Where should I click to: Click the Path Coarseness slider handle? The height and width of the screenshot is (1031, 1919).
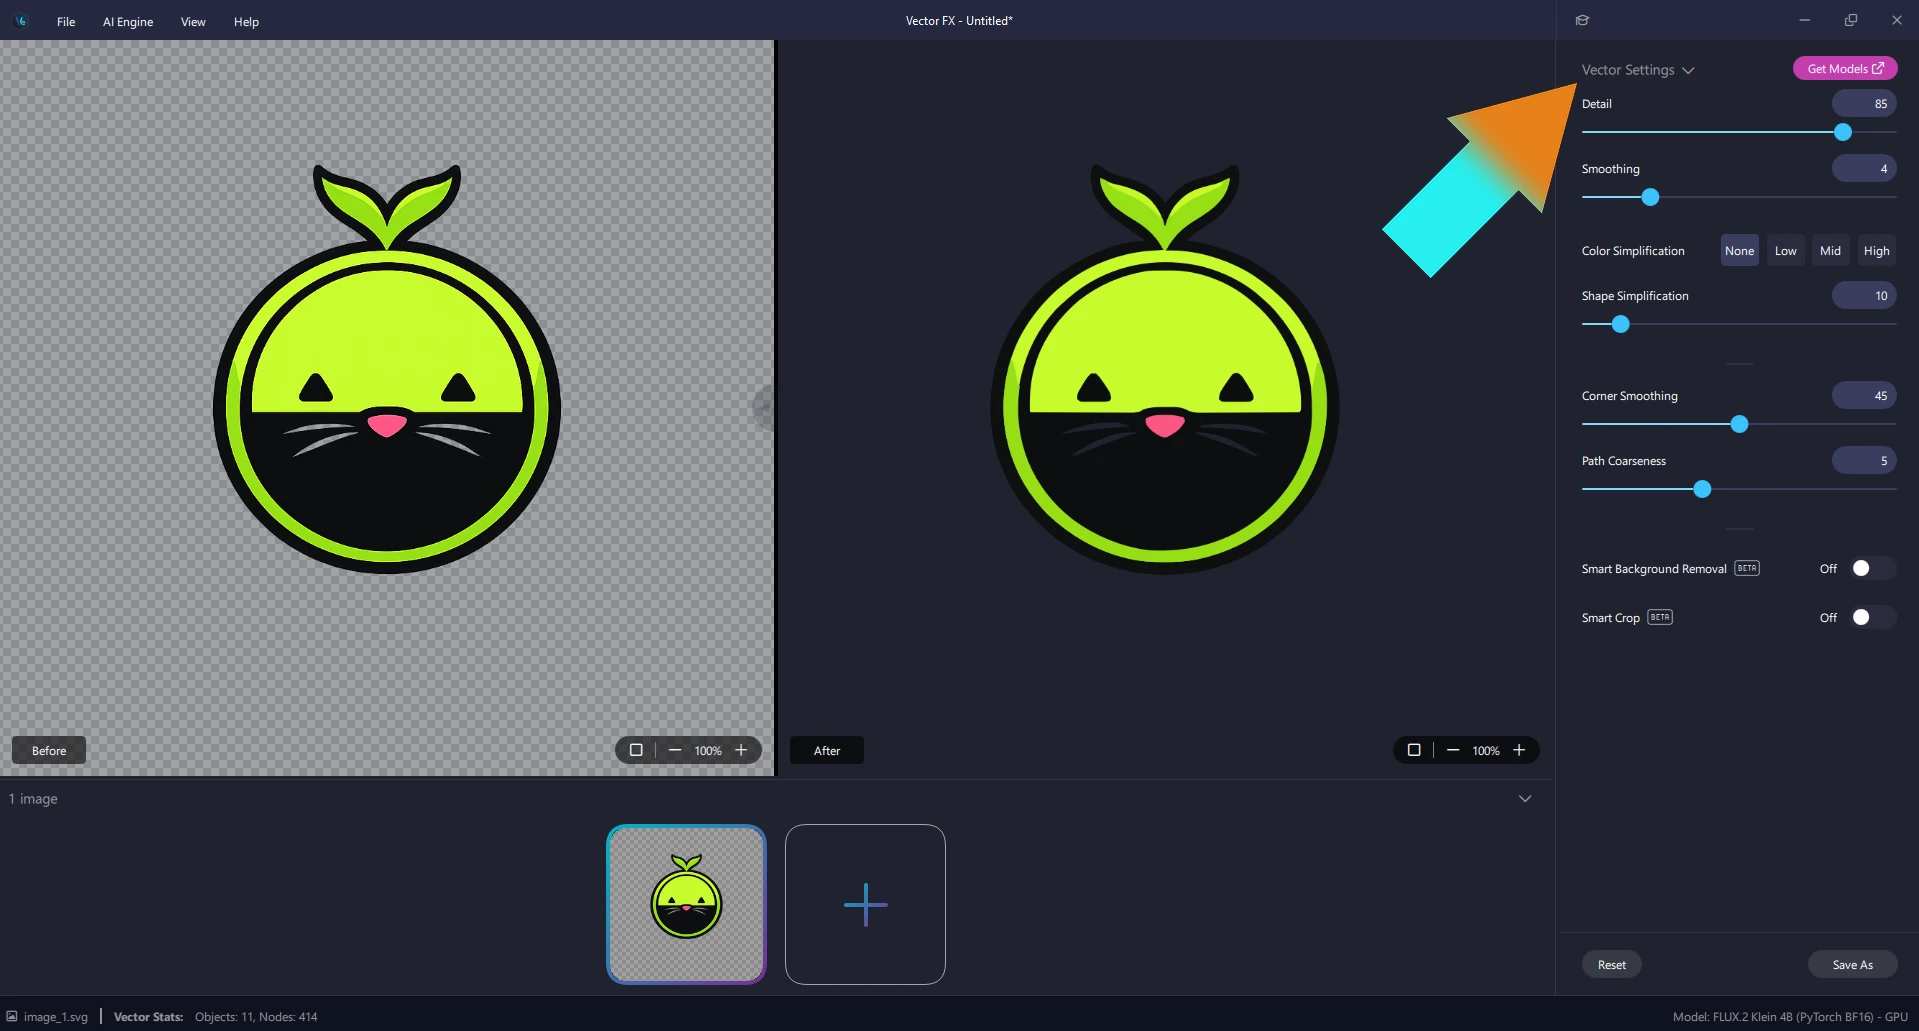1702,489
